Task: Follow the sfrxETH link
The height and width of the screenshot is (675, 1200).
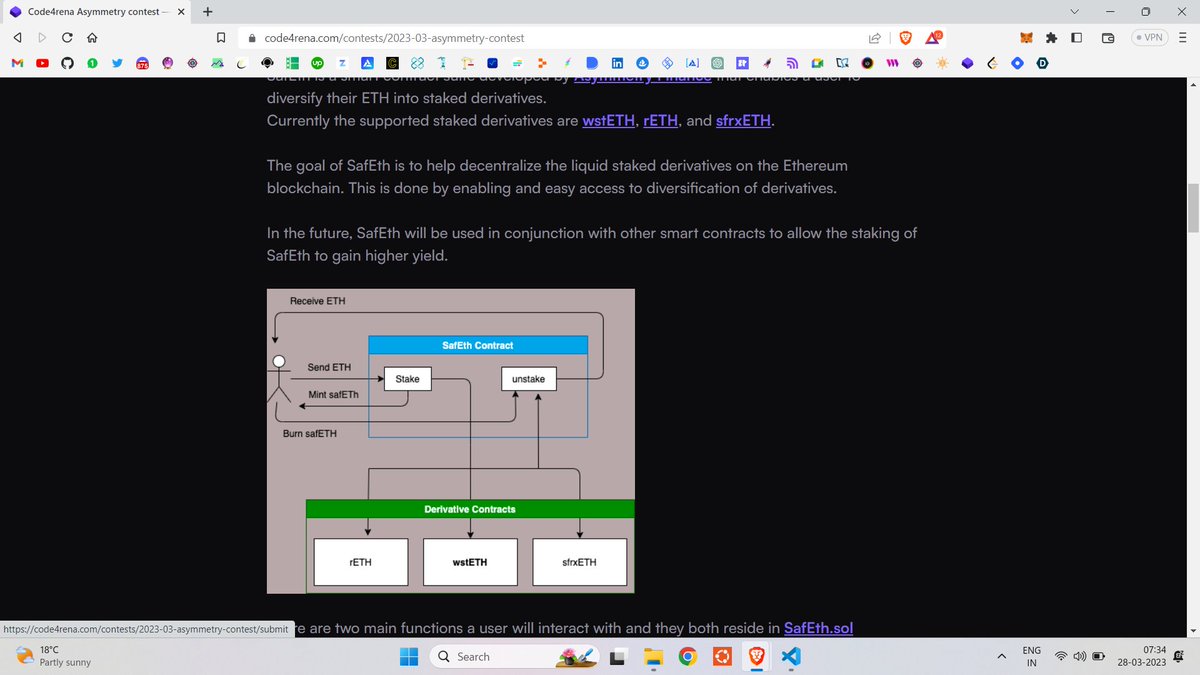Action: 745,121
